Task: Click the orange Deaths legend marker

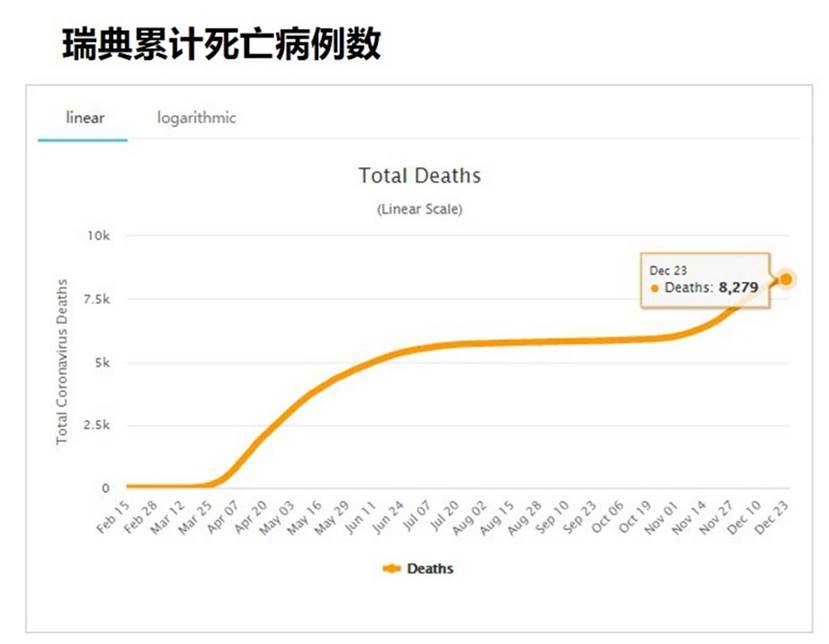Action: 393,567
